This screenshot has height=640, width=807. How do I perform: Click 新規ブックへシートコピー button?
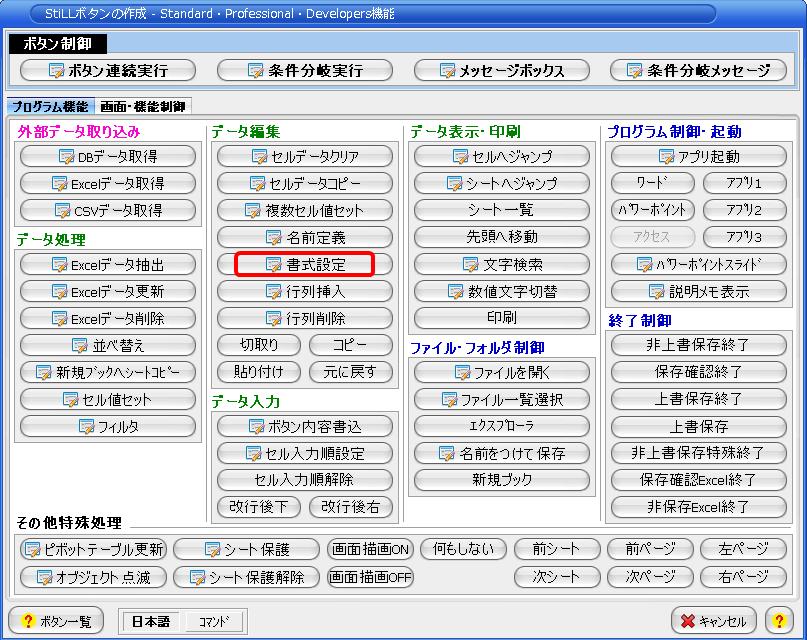coord(108,372)
